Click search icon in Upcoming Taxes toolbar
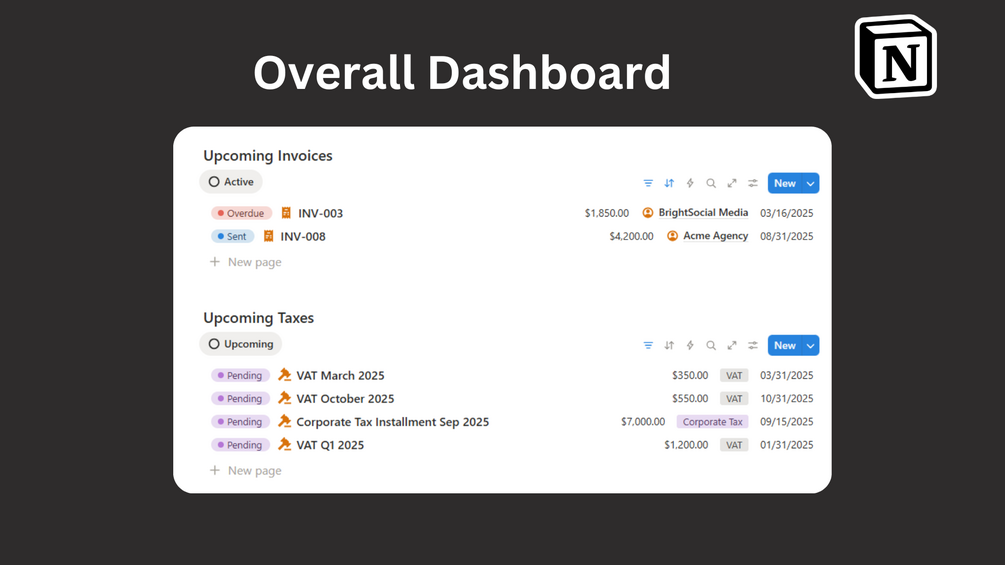Image resolution: width=1005 pixels, height=565 pixels. tap(711, 345)
